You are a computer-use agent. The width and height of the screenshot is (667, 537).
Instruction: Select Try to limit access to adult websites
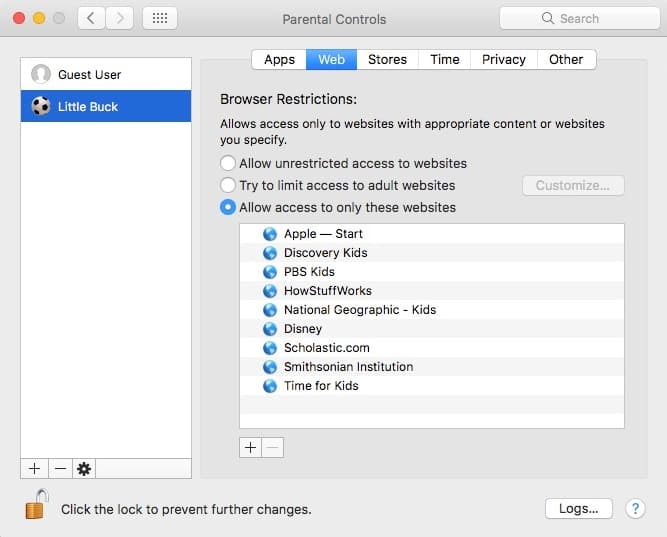[228, 185]
